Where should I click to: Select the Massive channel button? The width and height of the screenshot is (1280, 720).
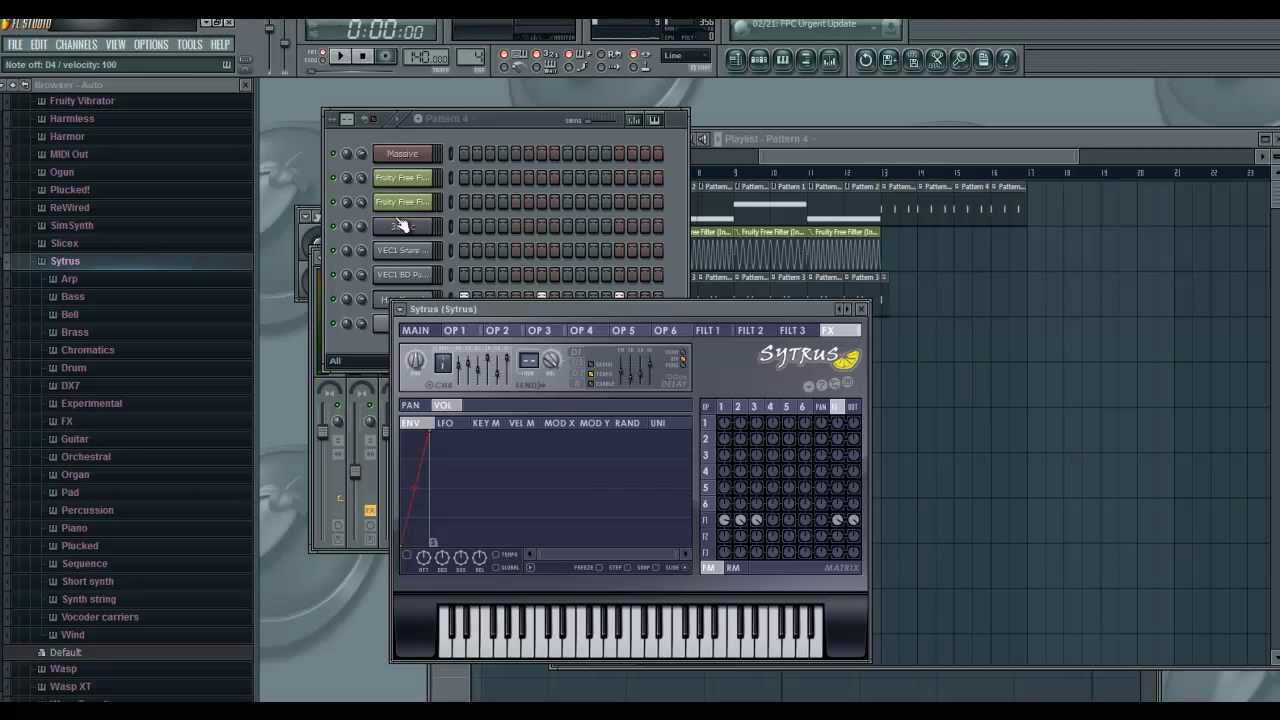click(x=402, y=154)
